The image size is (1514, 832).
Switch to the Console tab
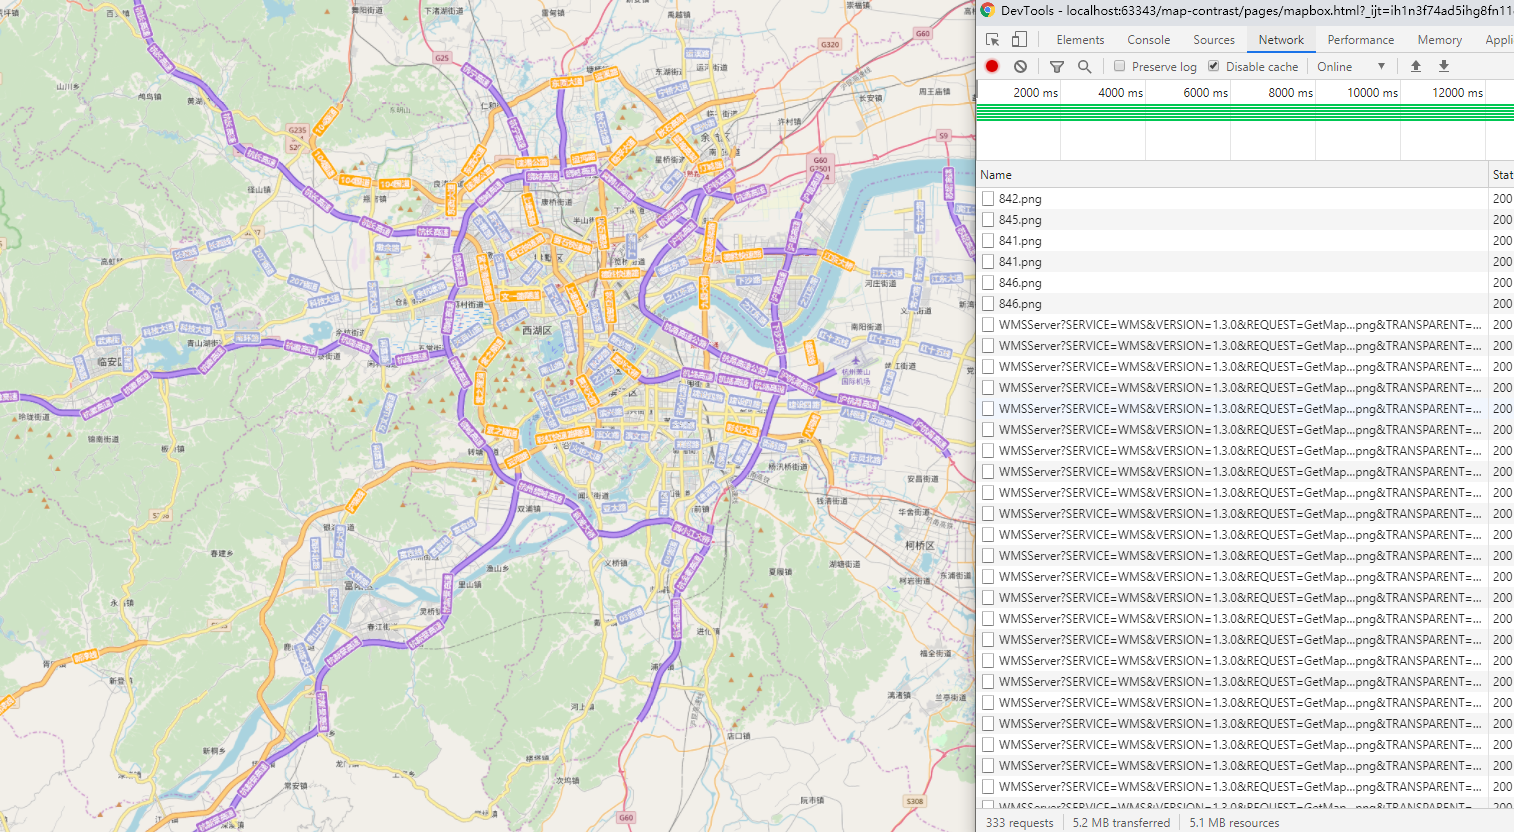pos(1148,40)
